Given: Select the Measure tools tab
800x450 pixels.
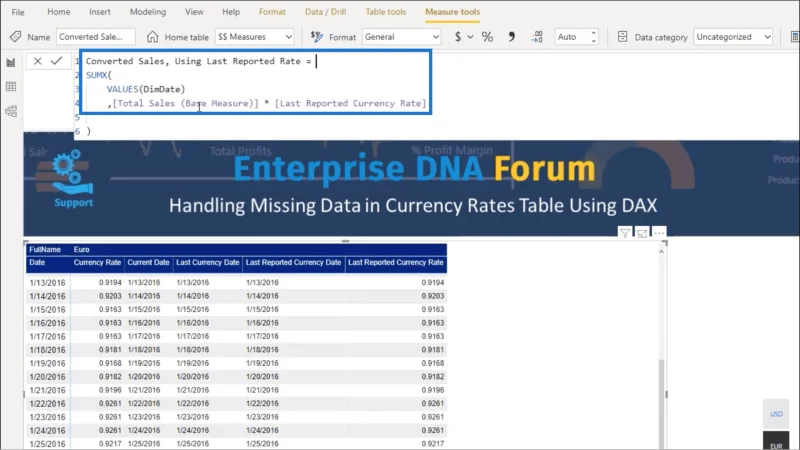Looking at the screenshot, I should pos(453,12).
